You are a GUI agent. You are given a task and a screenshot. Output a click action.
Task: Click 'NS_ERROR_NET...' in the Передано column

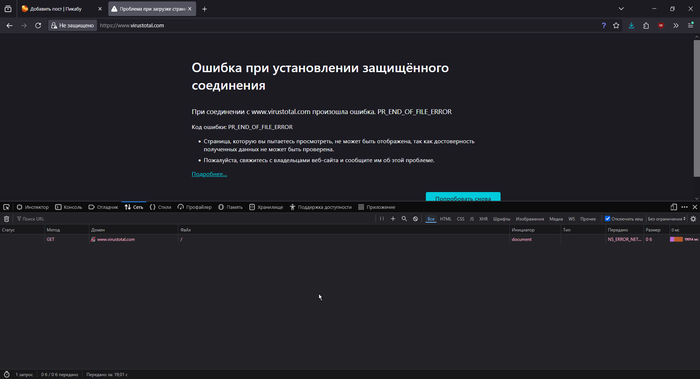tap(624, 239)
